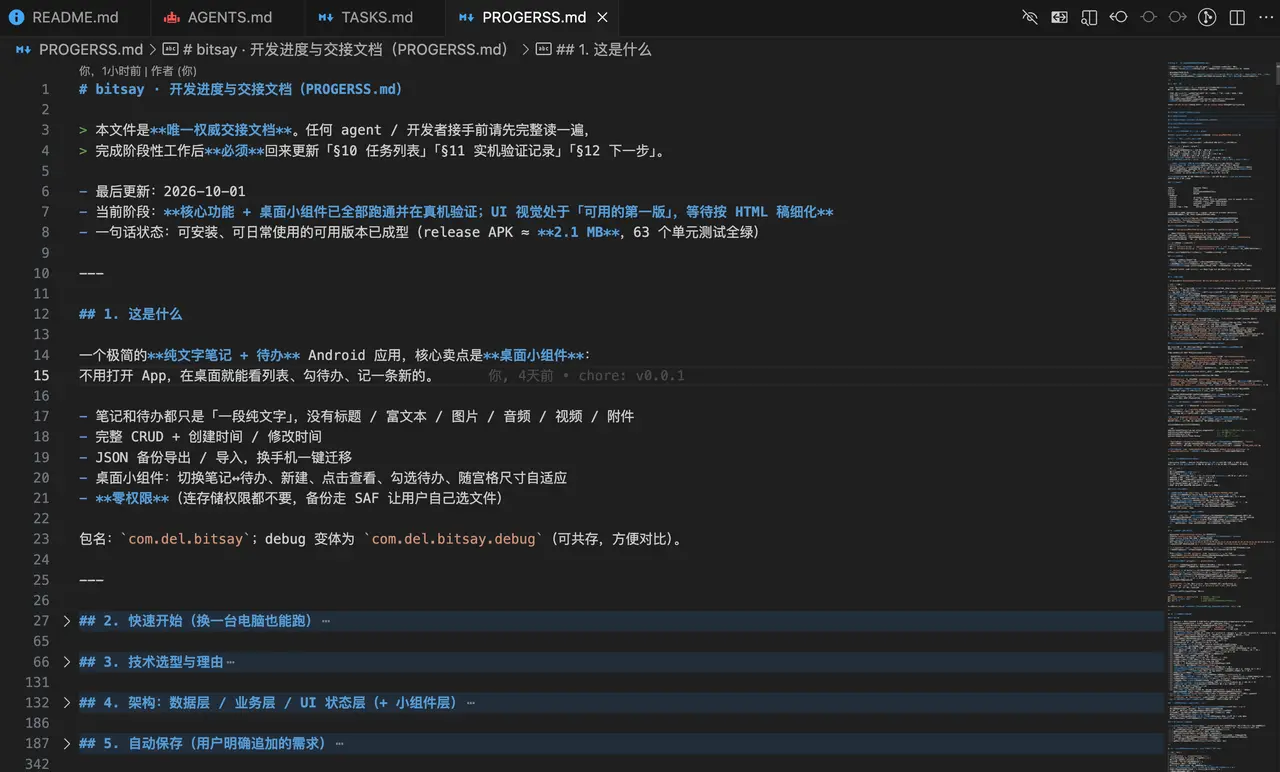Click the Open Changes diff icon
Image resolution: width=1280 pixels, height=772 pixels.
[x=1059, y=17]
